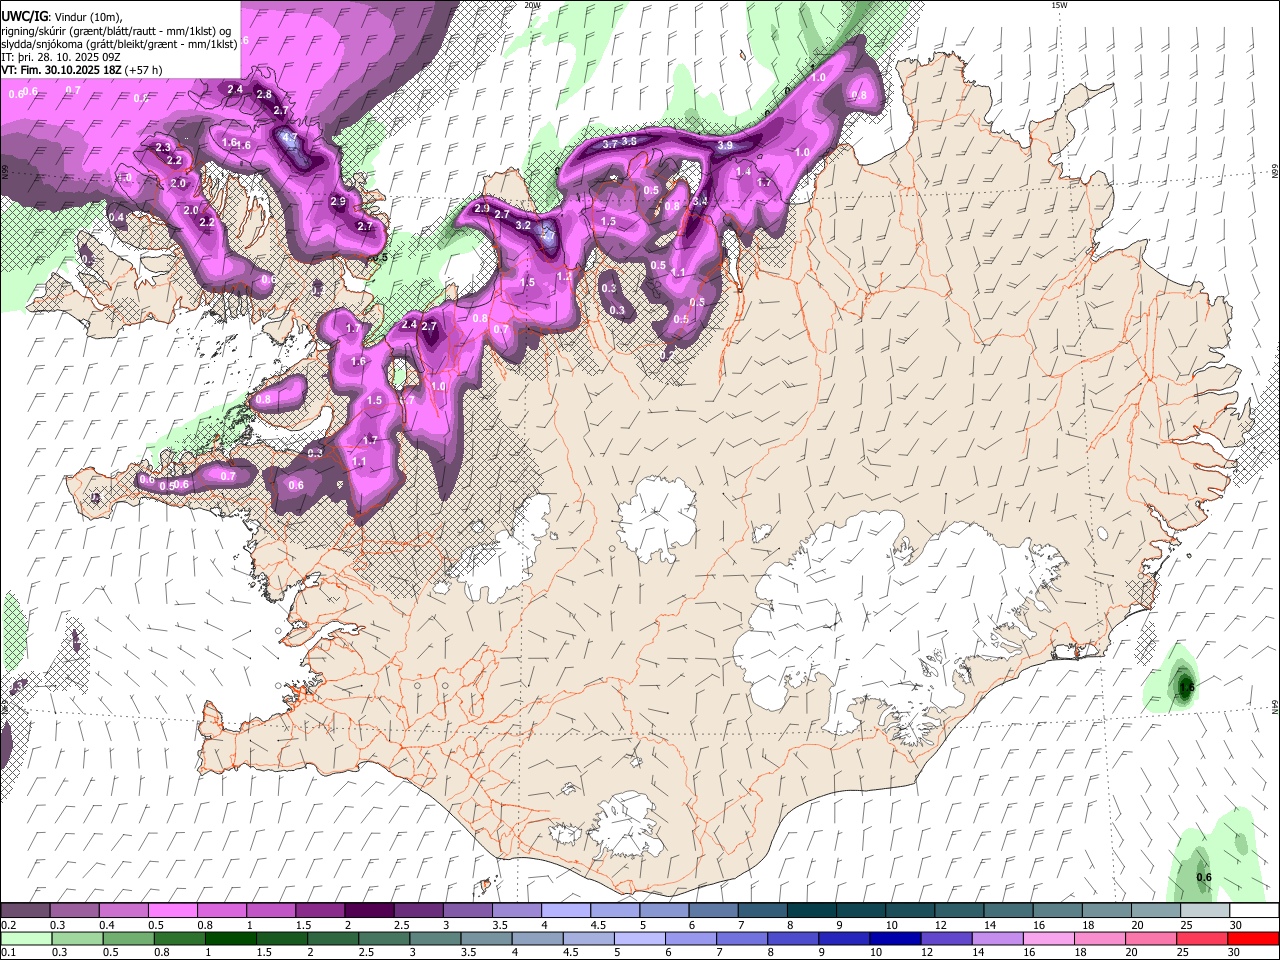Click the light pink swatch between 16 and 18 in lower legend row
Viewport: 1280px width, 960px height.
point(1049,938)
